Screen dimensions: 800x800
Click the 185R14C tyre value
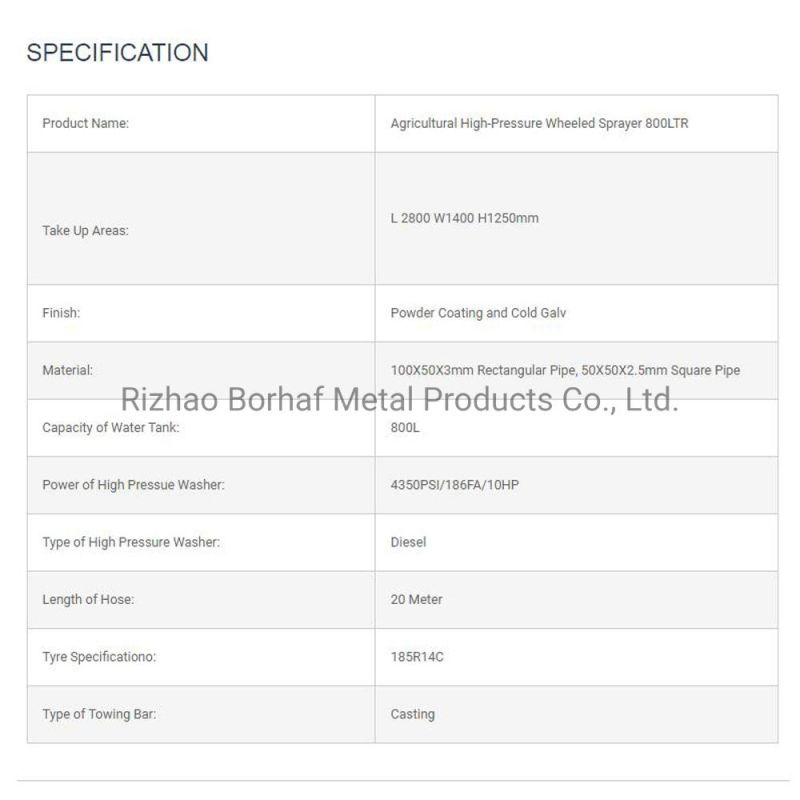click(417, 657)
